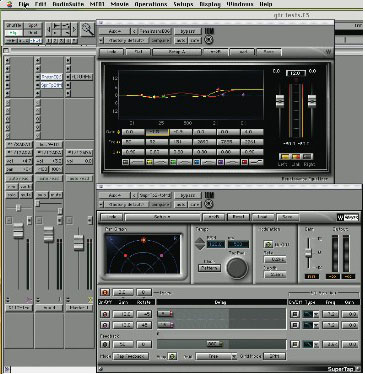Click the gray Right channel button in the EQ

[307, 157]
